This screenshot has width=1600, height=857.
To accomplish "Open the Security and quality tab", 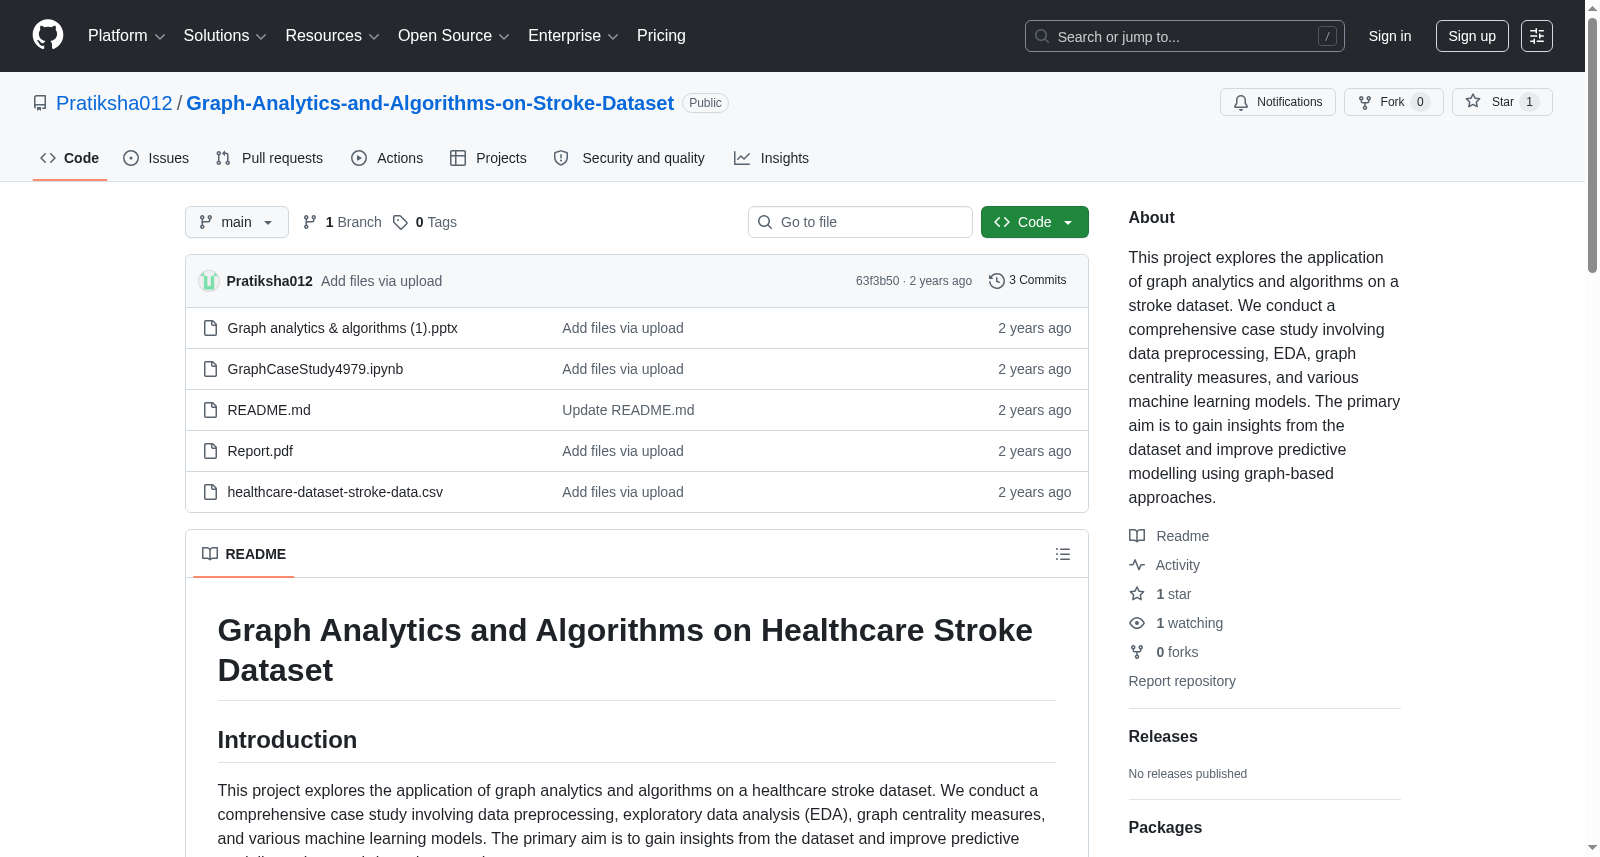I will tap(629, 158).
